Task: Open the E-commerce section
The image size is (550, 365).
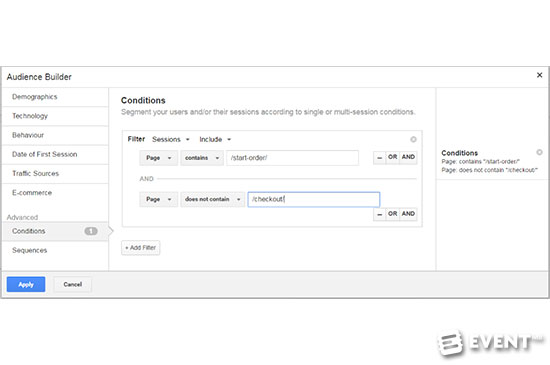Action: [x=55, y=193]
